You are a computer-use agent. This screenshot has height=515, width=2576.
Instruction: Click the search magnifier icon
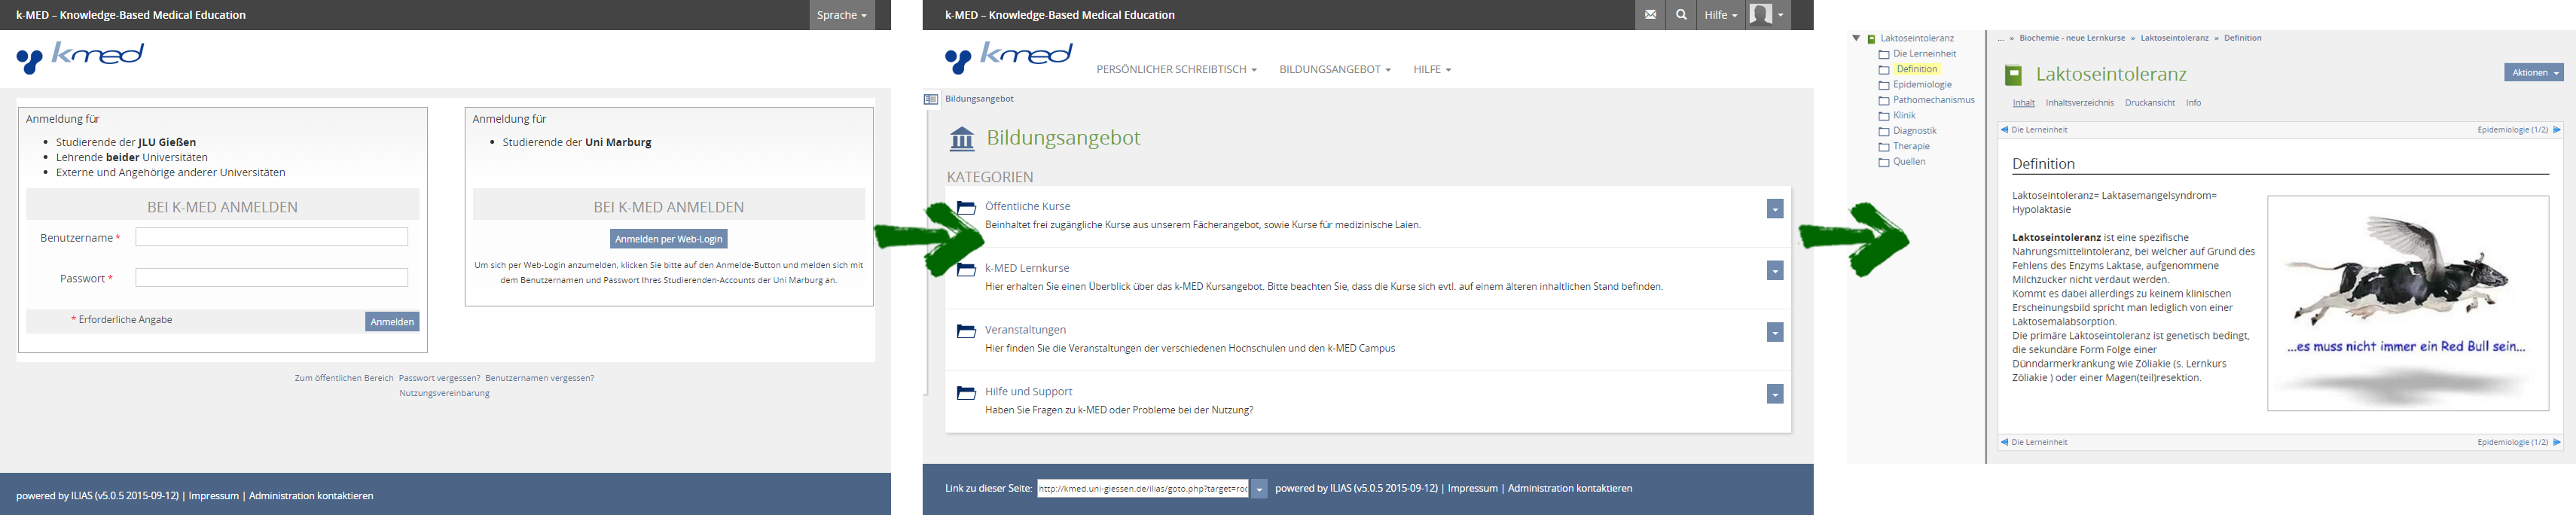(1681, 15)
